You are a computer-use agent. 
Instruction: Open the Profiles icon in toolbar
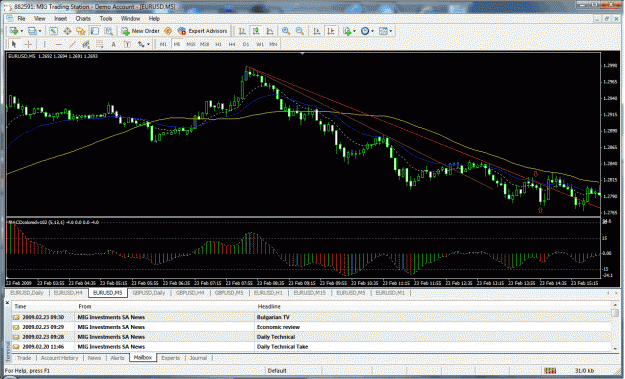(x=32, y=31)
